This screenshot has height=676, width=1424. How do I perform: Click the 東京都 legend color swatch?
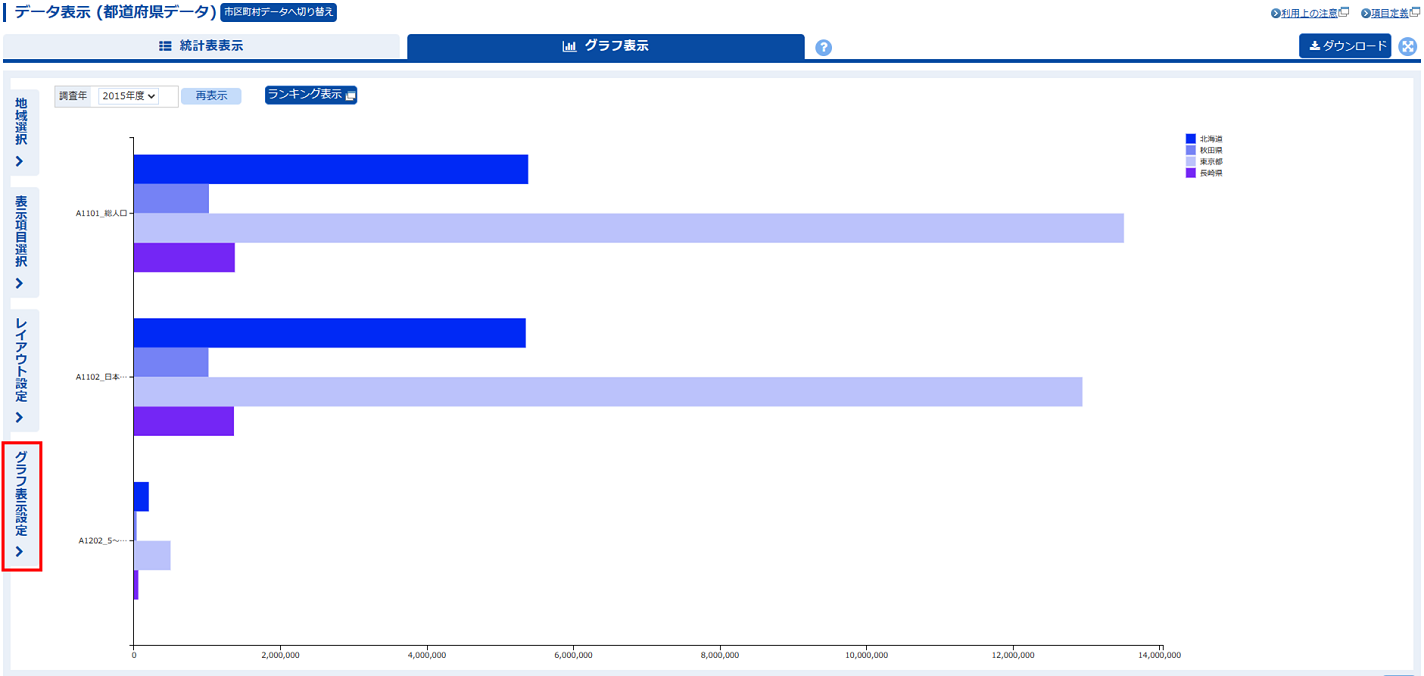coord(1191,161)
